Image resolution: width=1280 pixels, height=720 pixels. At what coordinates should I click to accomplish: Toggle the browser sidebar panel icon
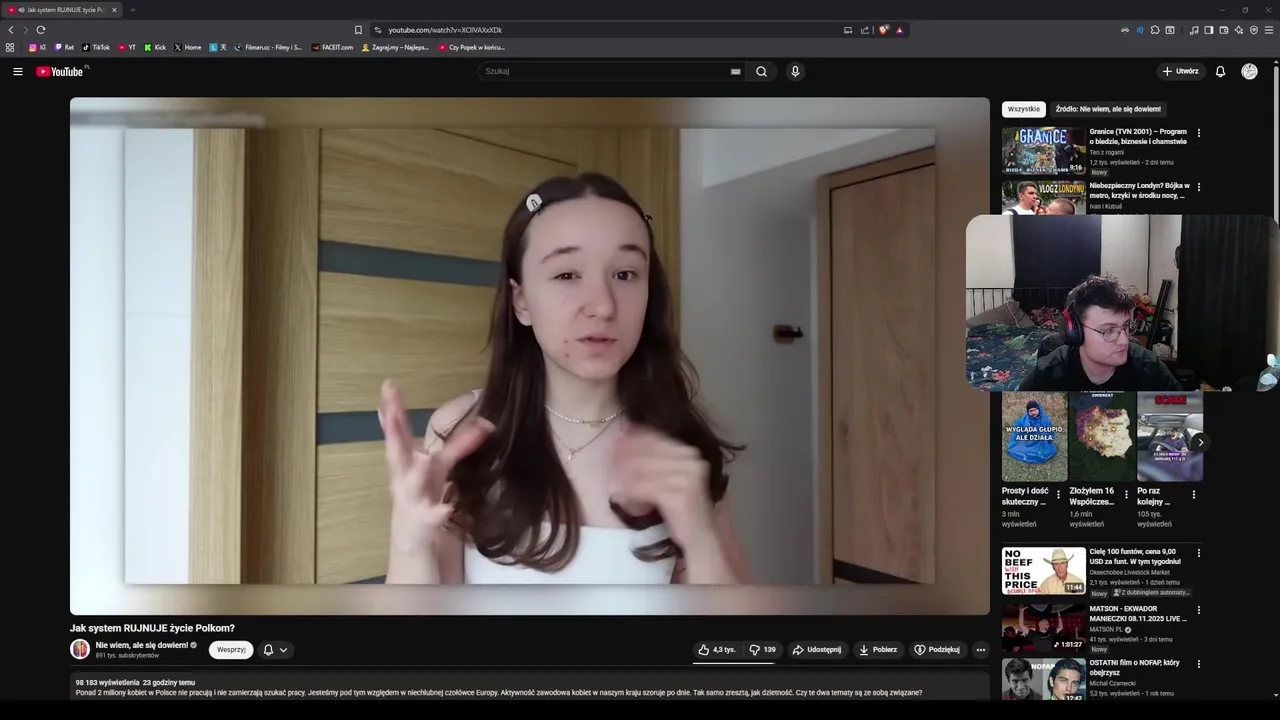pos(1208,30)
